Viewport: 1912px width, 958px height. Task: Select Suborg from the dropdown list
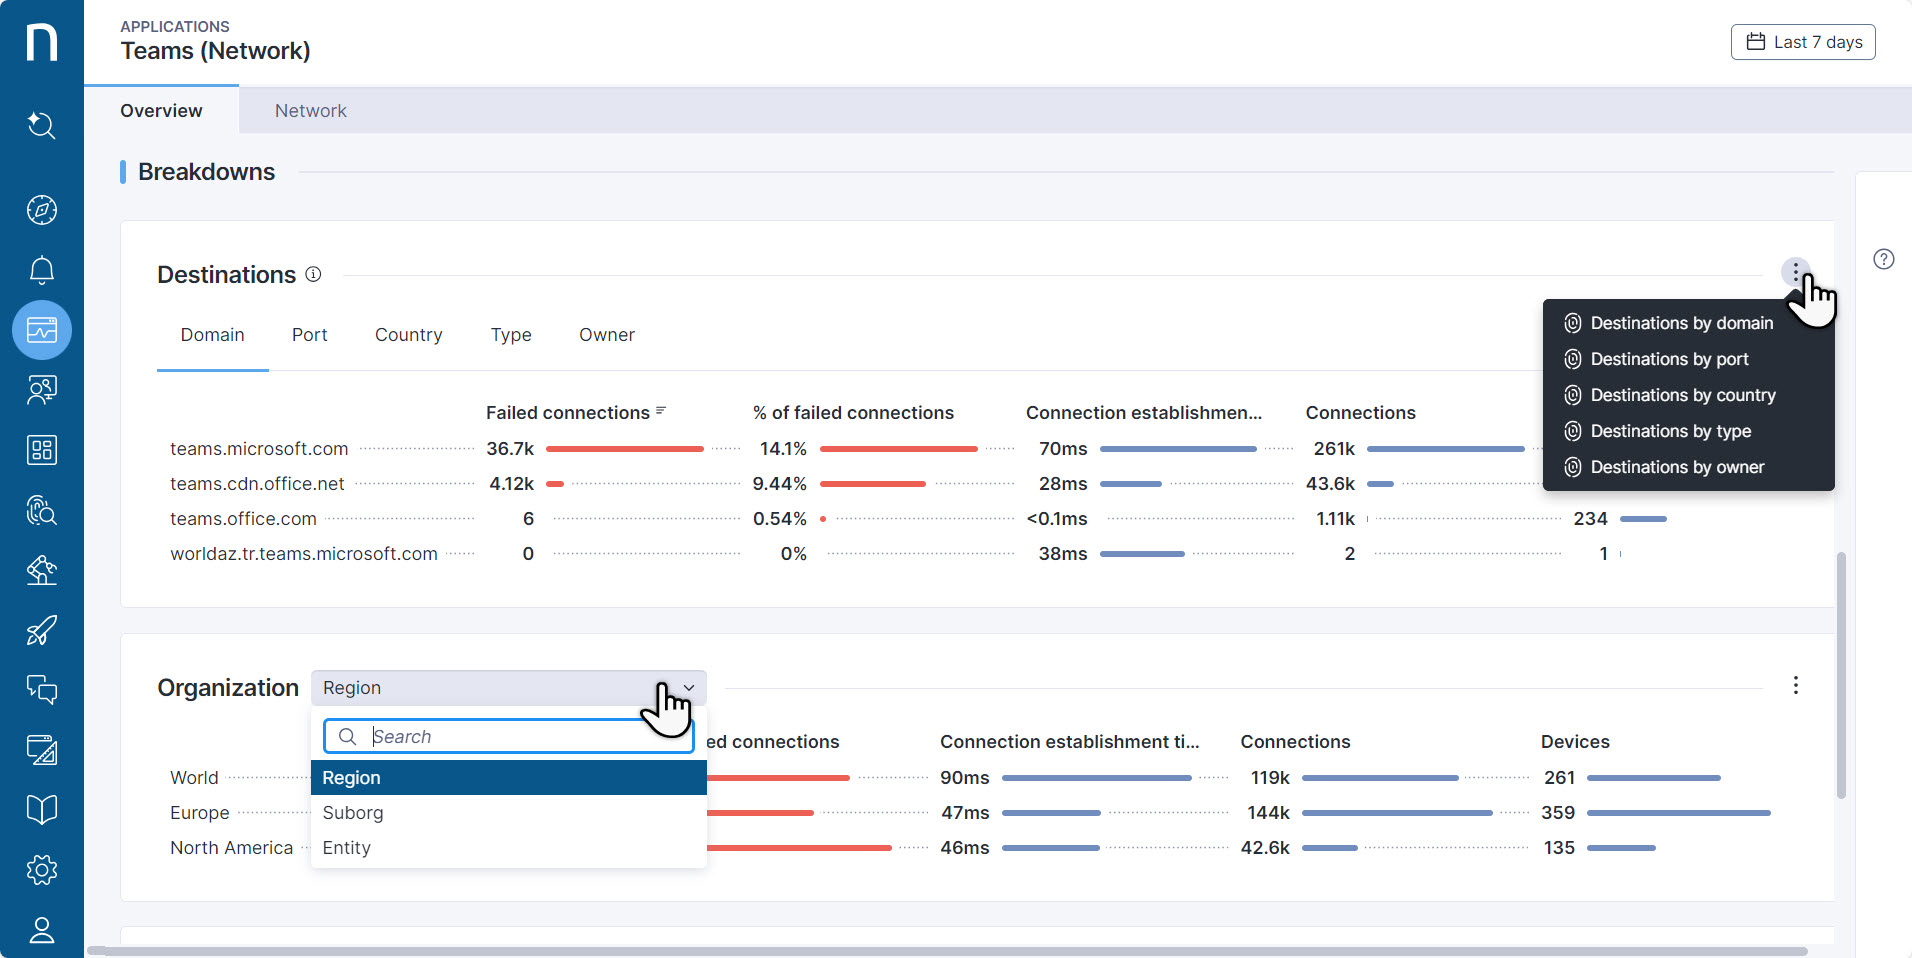[353, 813]
